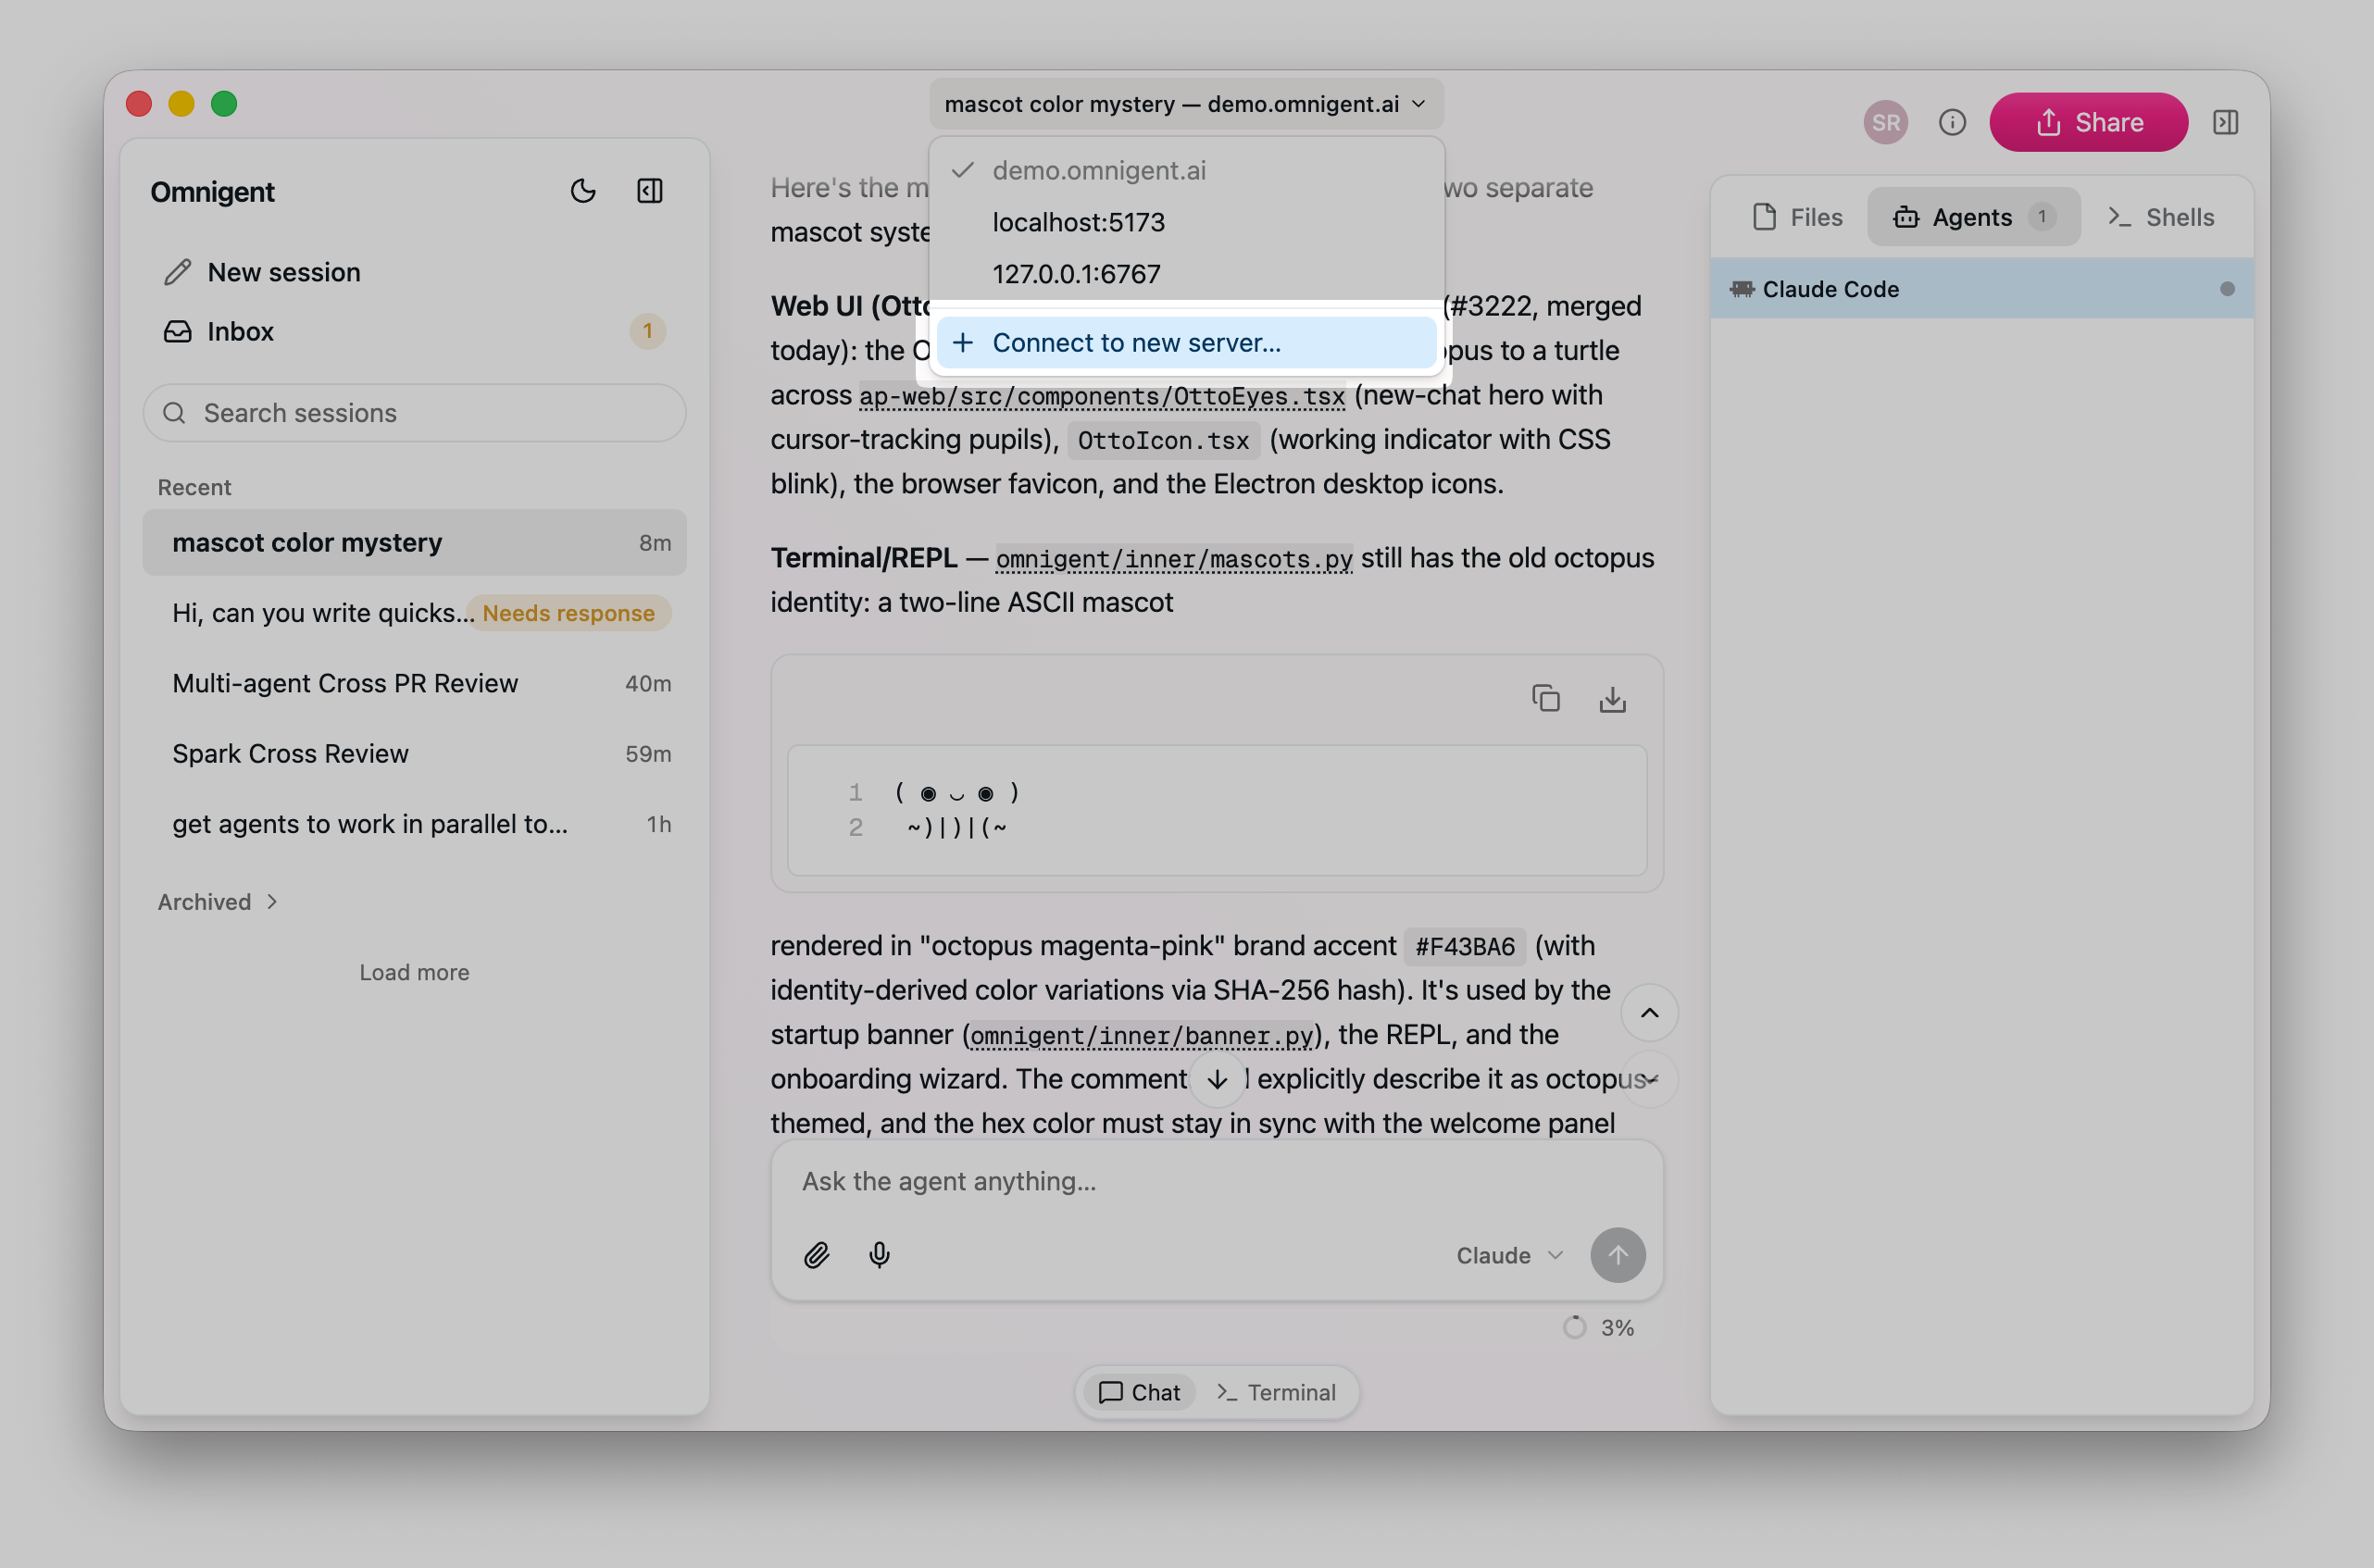
Task: Click the Claude Code status dot
Action: [2226, 289]
